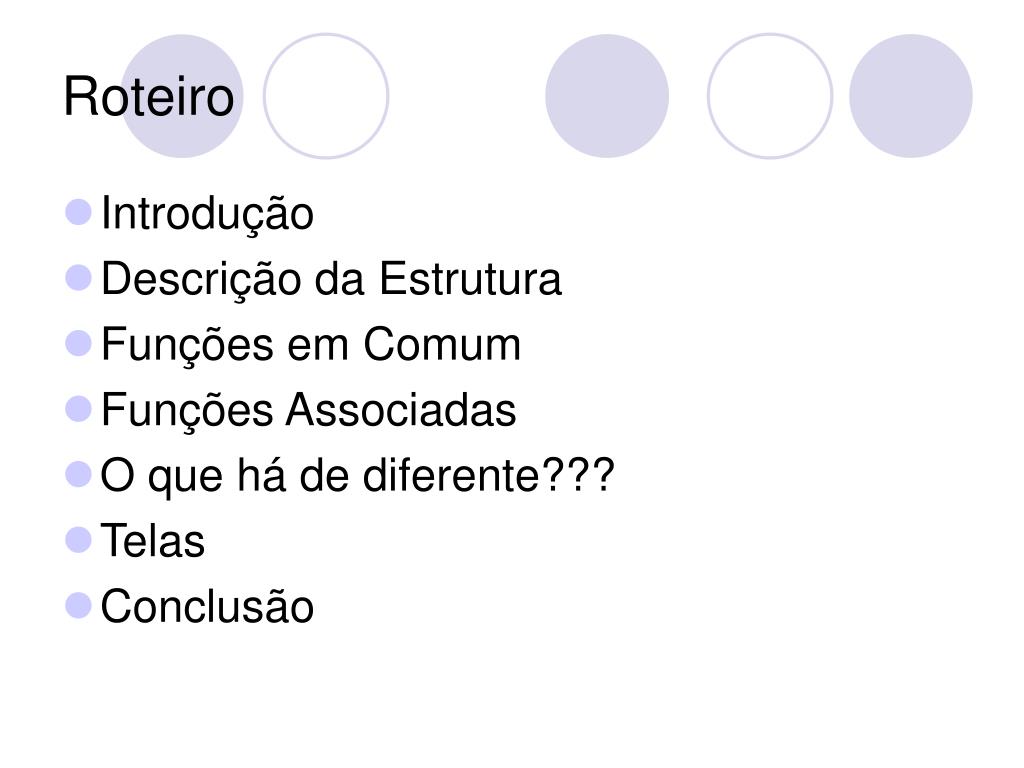1024x768 pixels.
Task: Click the bullet dot beside Telas
Action: [x=78, y=540]
